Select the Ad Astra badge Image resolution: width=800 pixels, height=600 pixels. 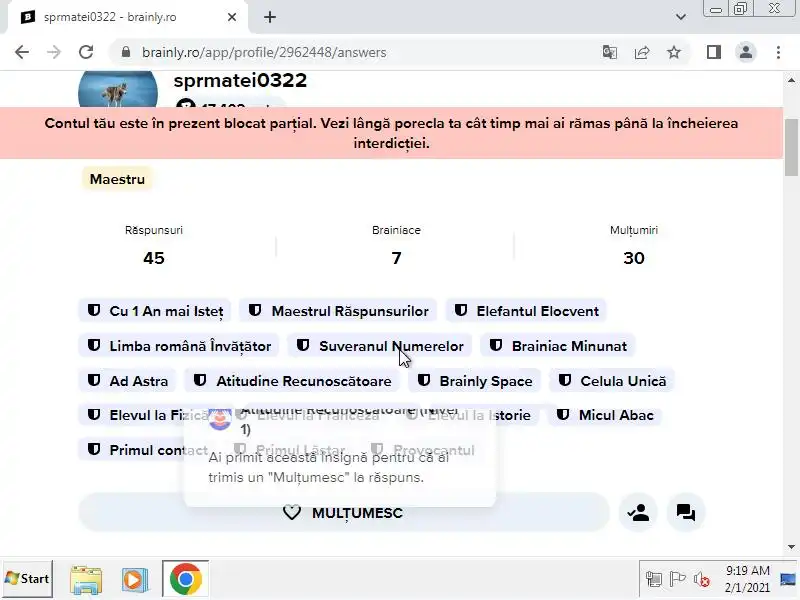coord(127,381)
